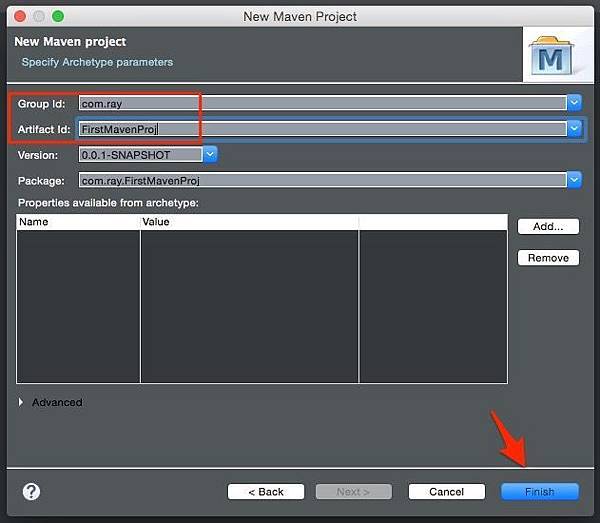This screenshot has width=600, height=523.
Task: Click the Cancel button
Action: point(447,492)
